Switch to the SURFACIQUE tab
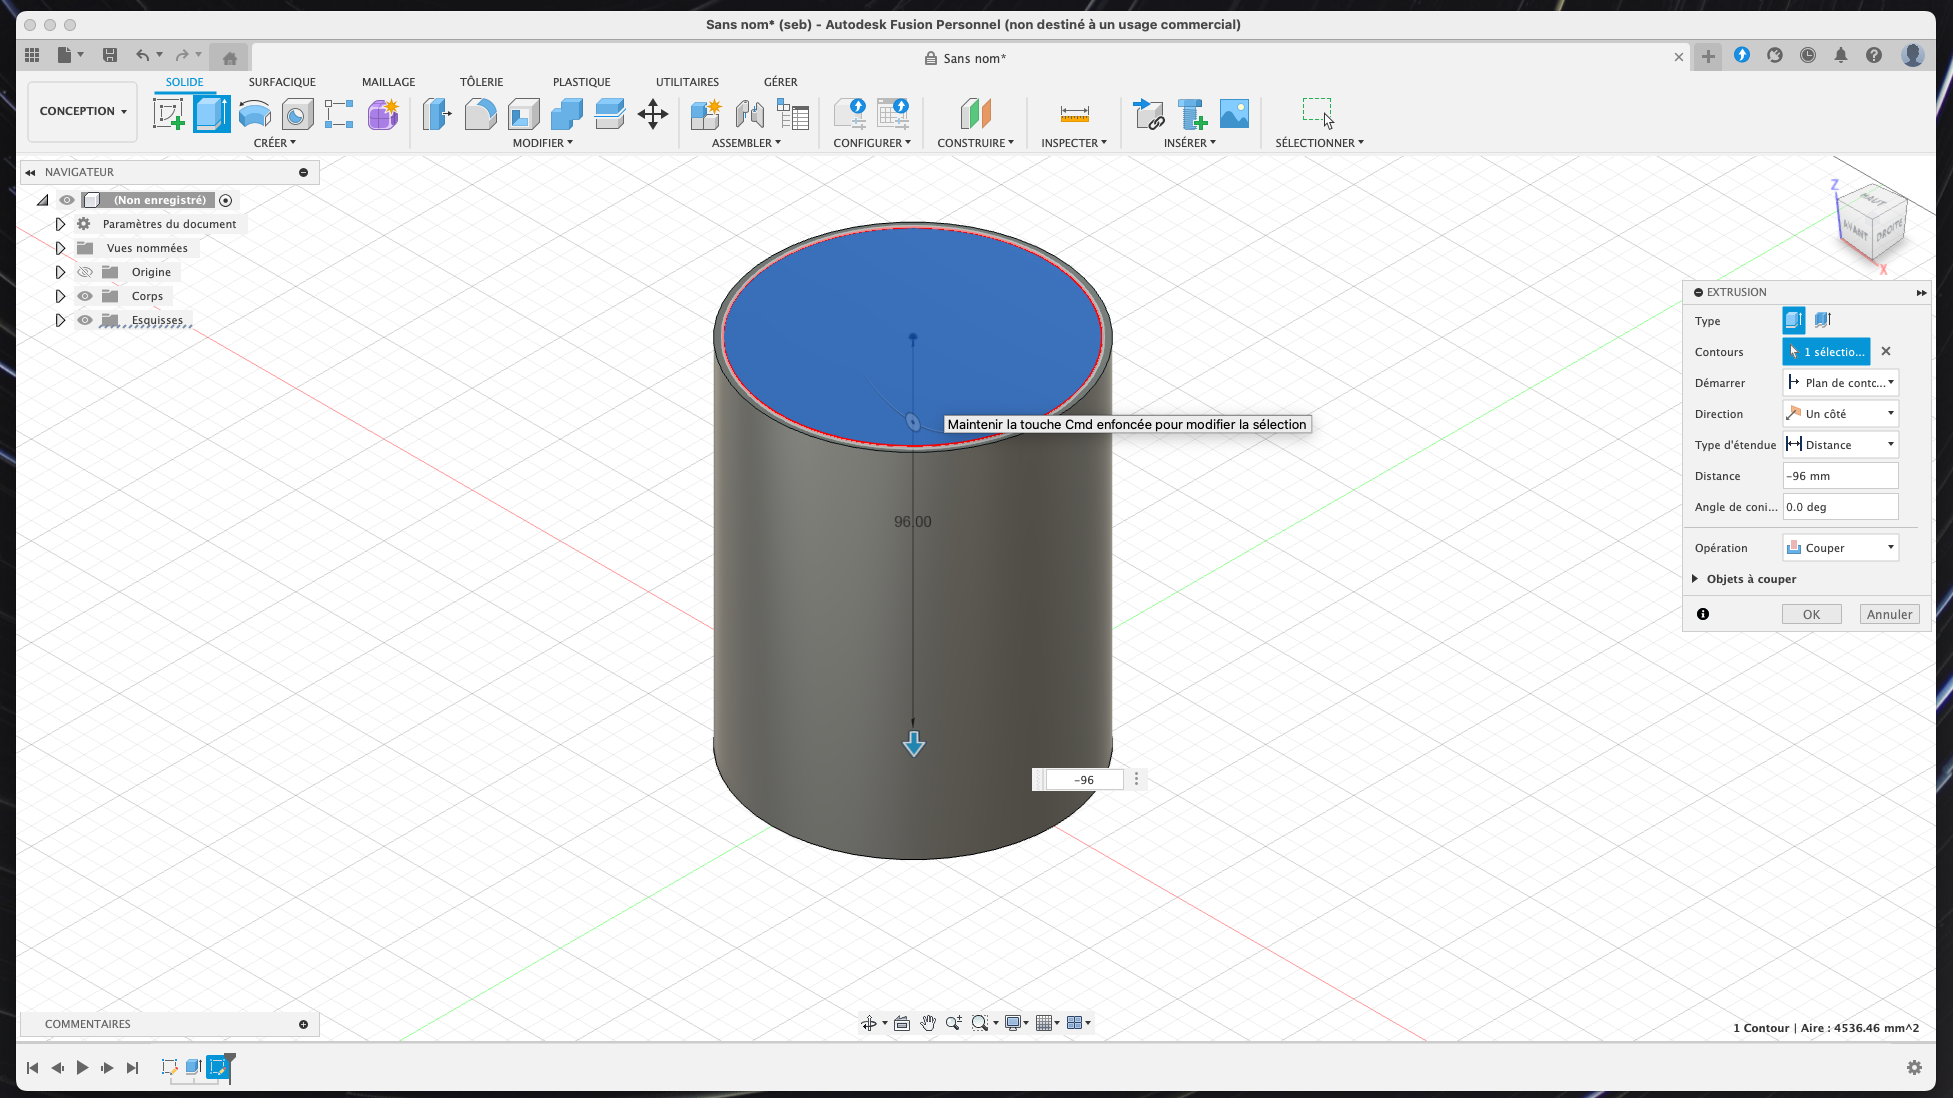The image size is (1953, 1098). [282, 82]
